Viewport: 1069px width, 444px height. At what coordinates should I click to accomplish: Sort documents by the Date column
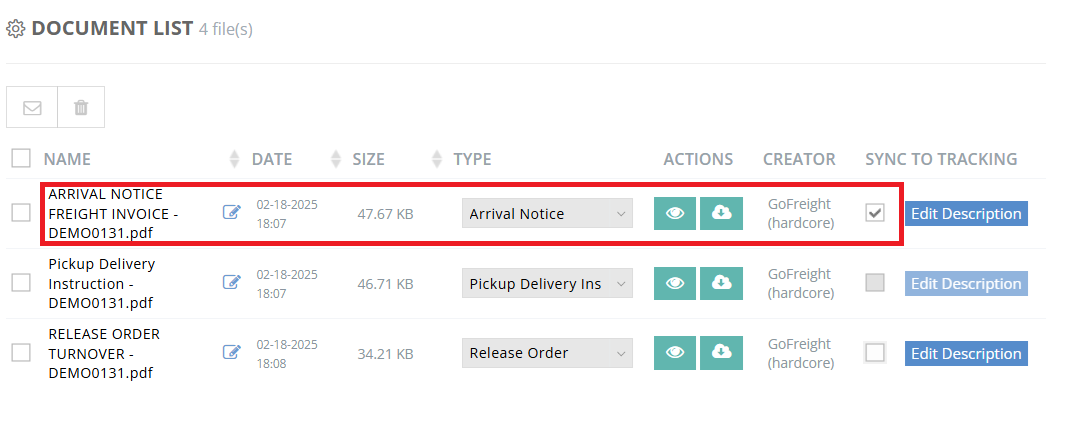(x=271, y=159)
